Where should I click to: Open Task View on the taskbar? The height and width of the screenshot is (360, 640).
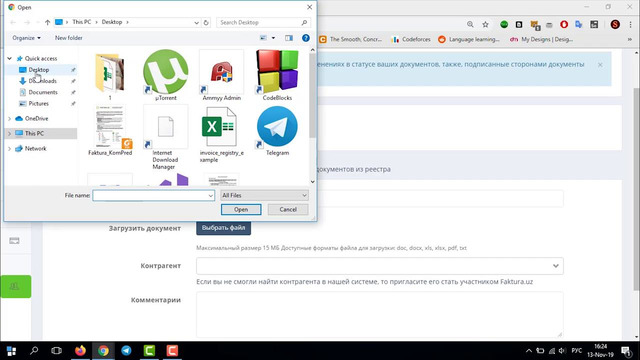point(57,351)
